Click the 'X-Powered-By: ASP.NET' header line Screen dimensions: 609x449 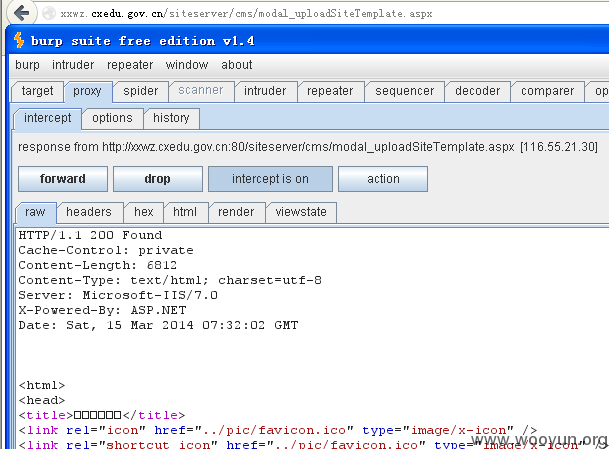click(x=102, y=310)
